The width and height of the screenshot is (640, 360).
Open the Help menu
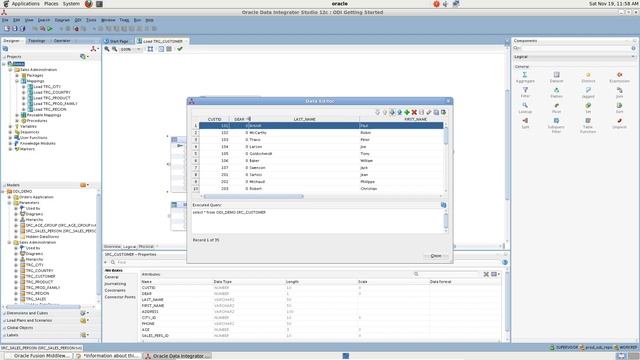tap(149, 20)
